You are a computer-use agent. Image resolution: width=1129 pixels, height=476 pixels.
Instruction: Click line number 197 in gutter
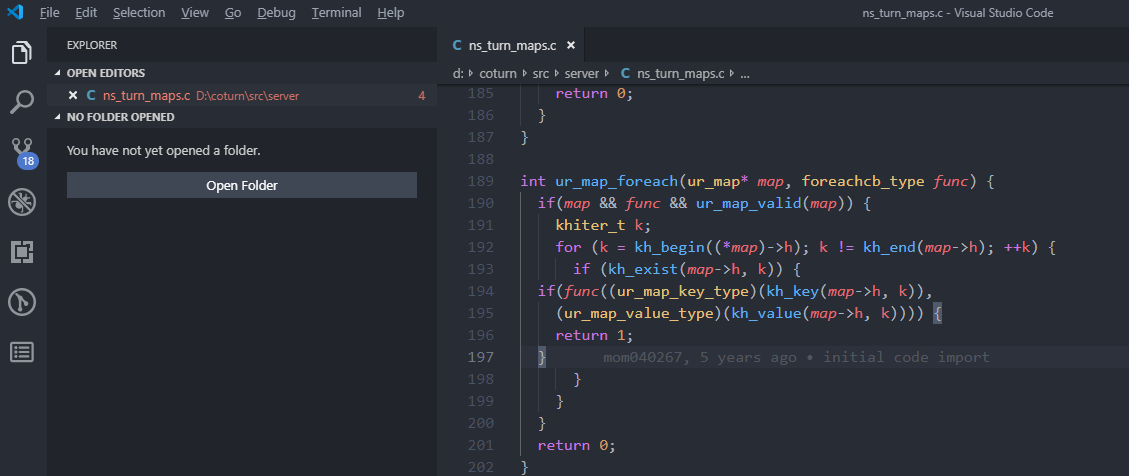tap(480, 357)
